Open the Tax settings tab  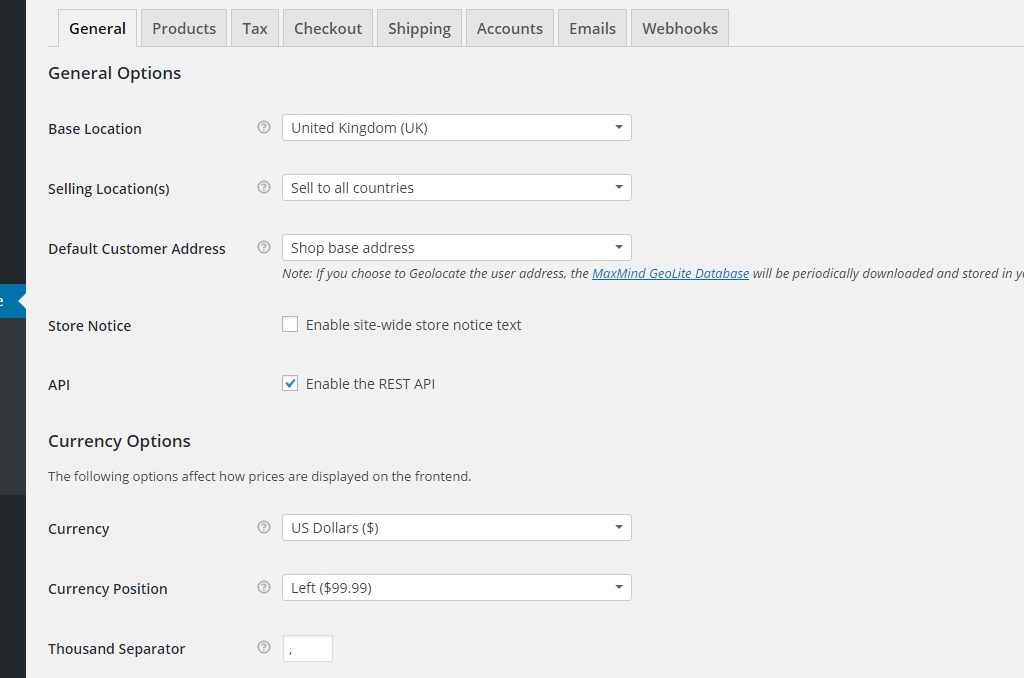click(255, 28)
